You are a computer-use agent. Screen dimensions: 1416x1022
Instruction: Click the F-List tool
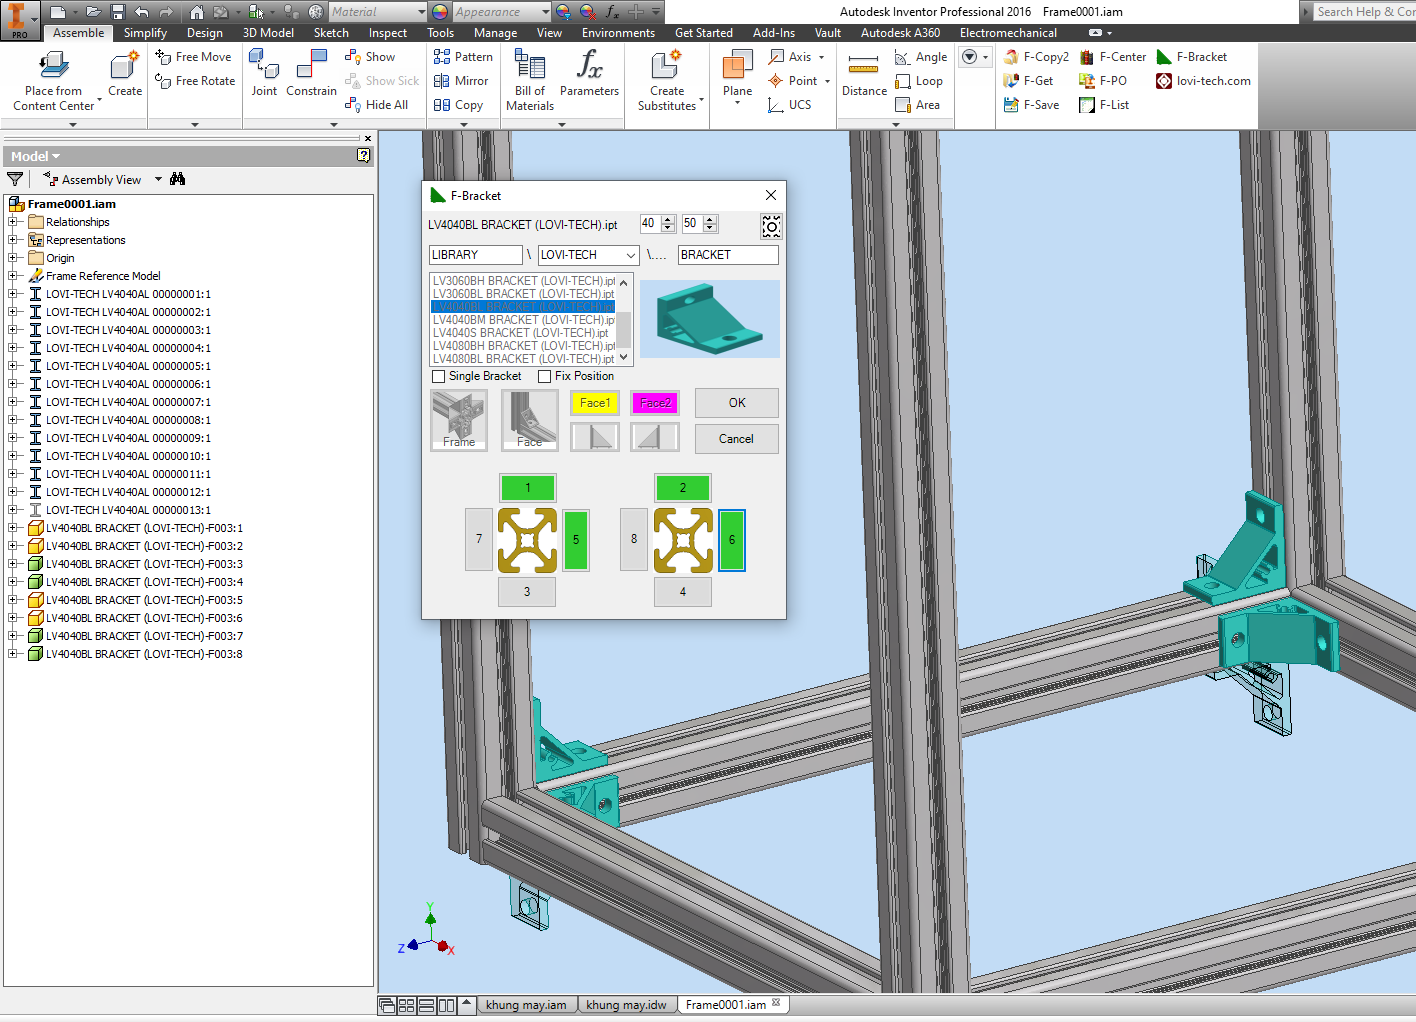(x=1104, y=105)
